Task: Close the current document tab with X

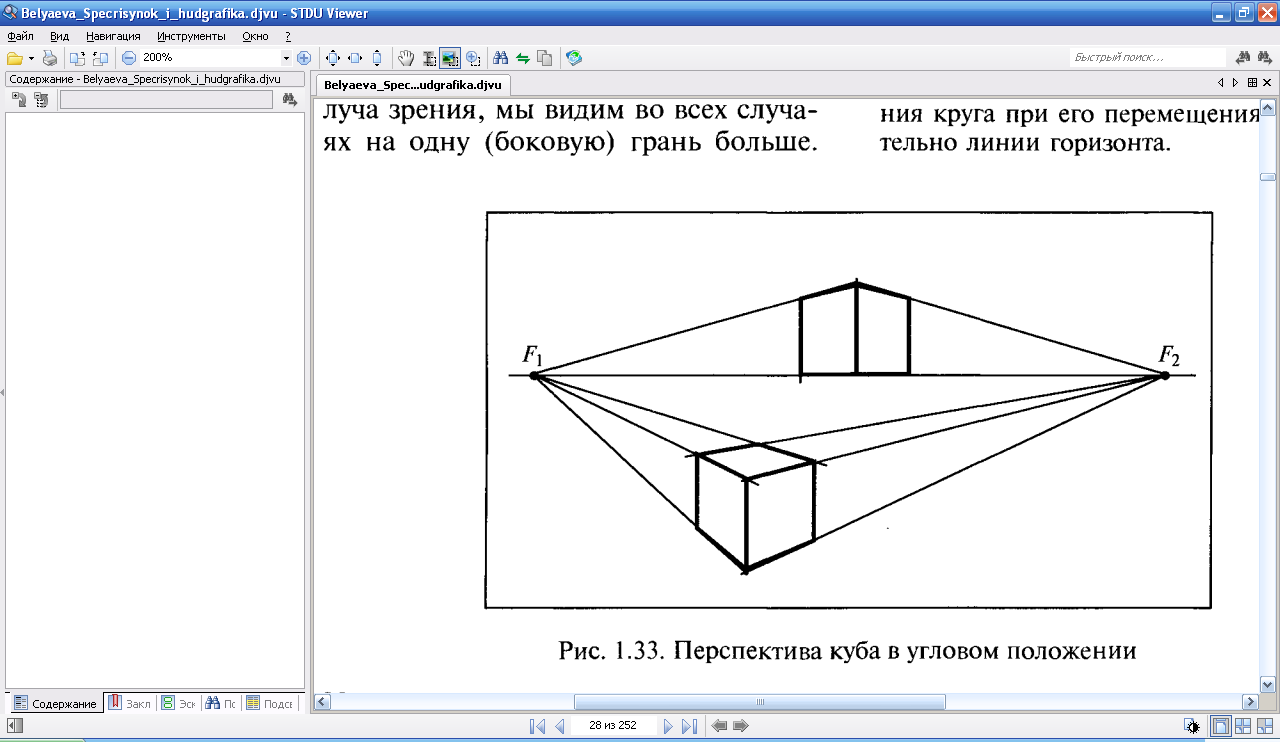Action: (1267, 83)
